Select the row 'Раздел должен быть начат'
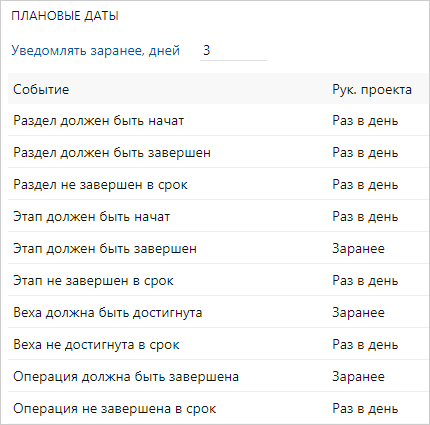 point(218,120)
